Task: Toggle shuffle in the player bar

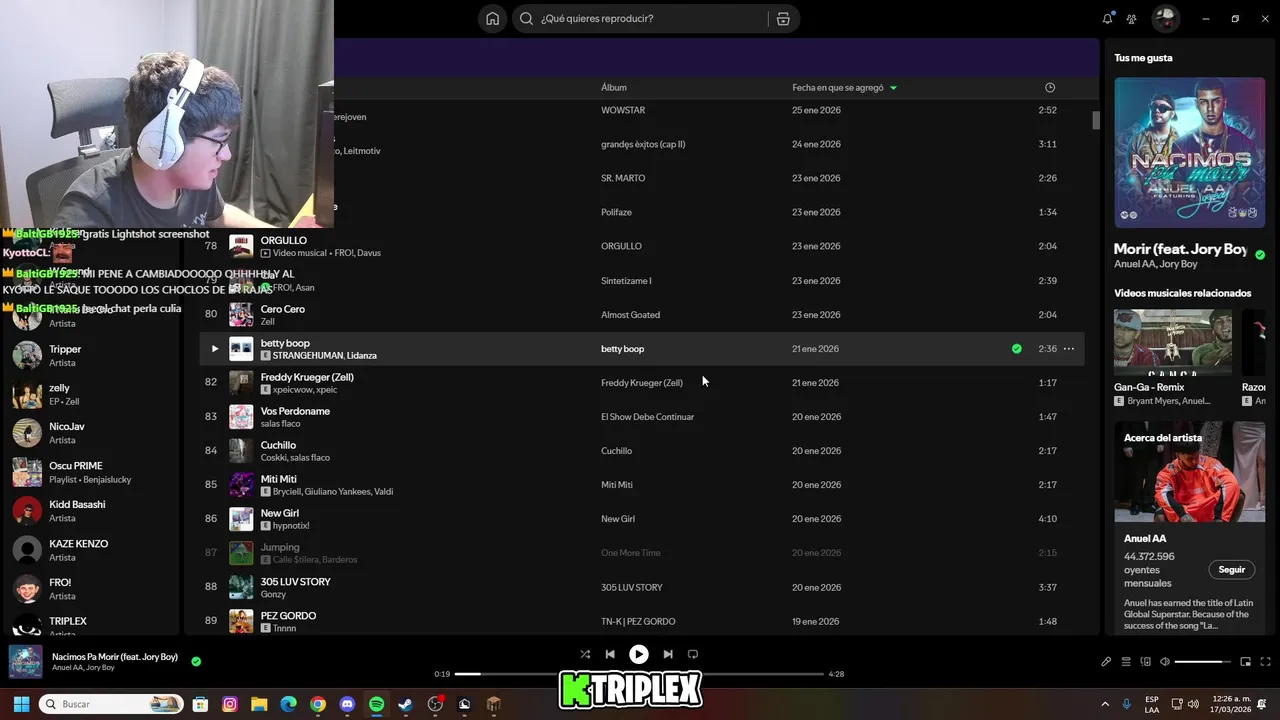Action: pos(585,654)
